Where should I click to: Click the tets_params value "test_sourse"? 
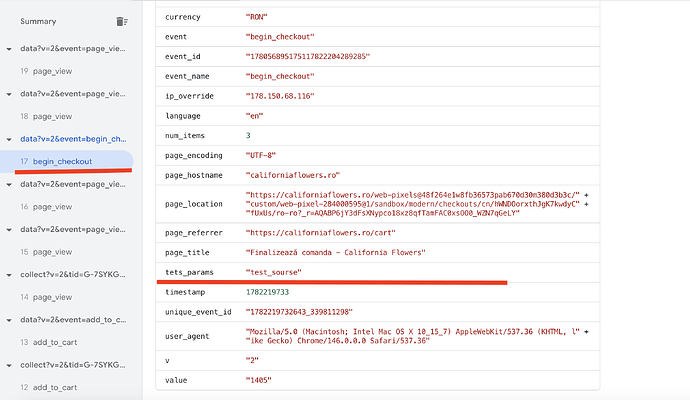[273, 272]
